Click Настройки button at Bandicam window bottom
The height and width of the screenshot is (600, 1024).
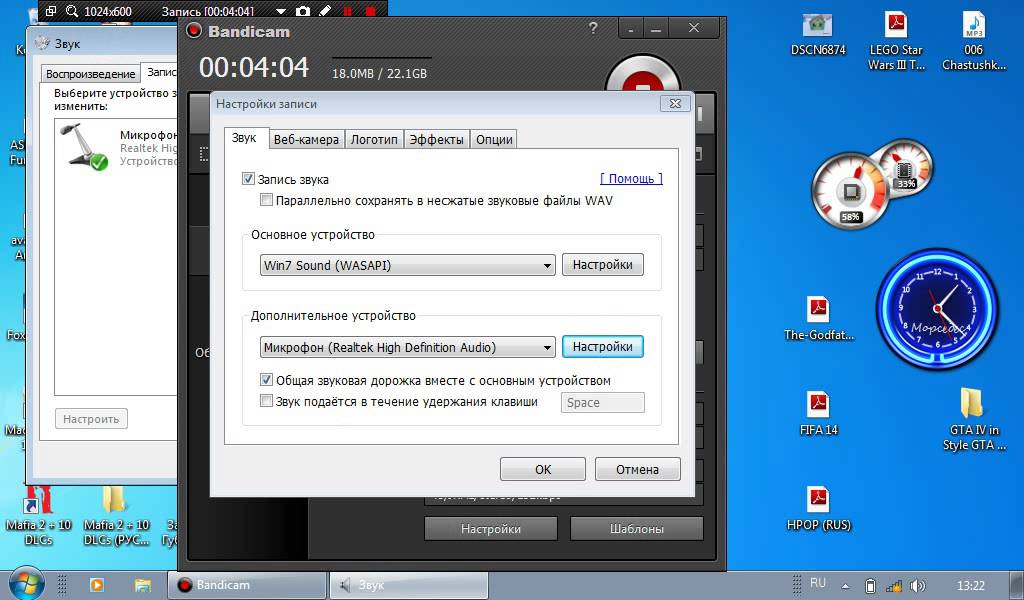point(490,529)
